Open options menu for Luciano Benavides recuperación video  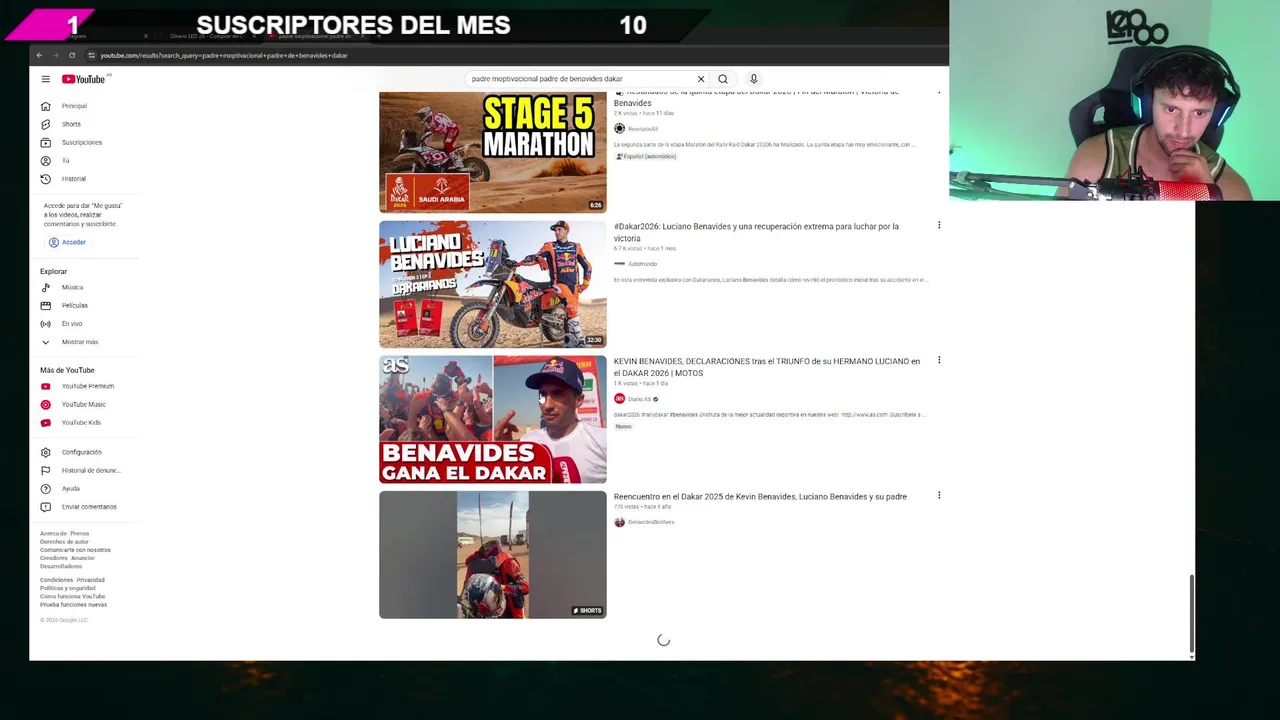(x=939, y=226)
